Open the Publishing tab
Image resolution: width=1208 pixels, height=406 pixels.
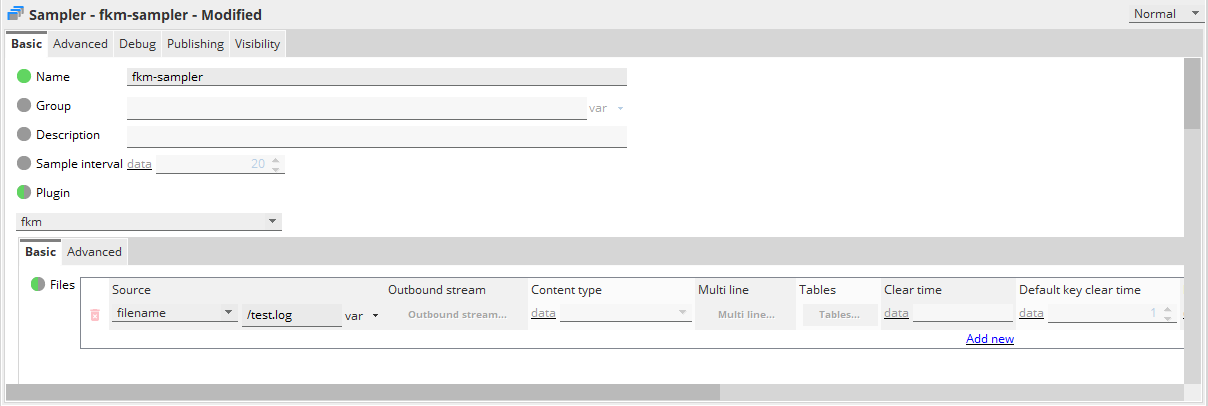point(195,44)
